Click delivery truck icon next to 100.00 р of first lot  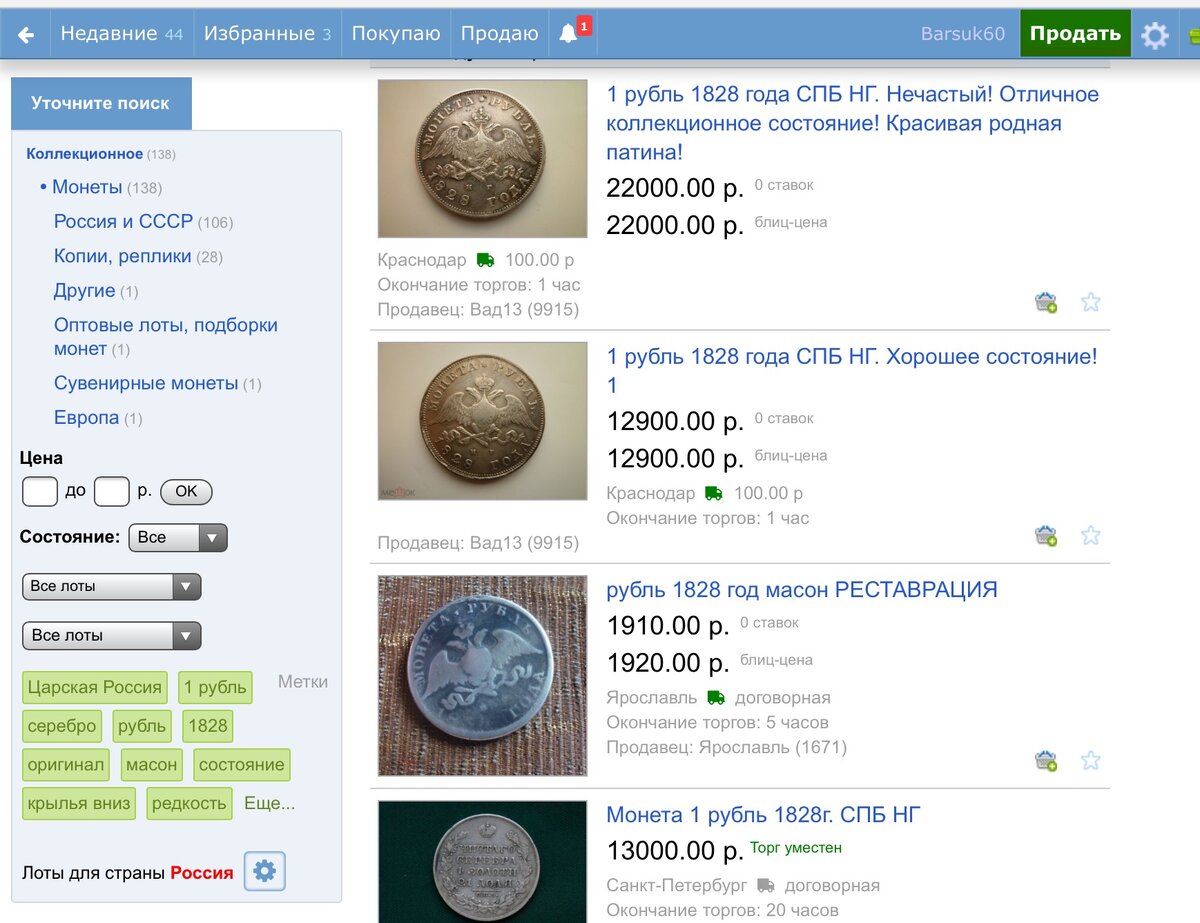tap(485, 260)
